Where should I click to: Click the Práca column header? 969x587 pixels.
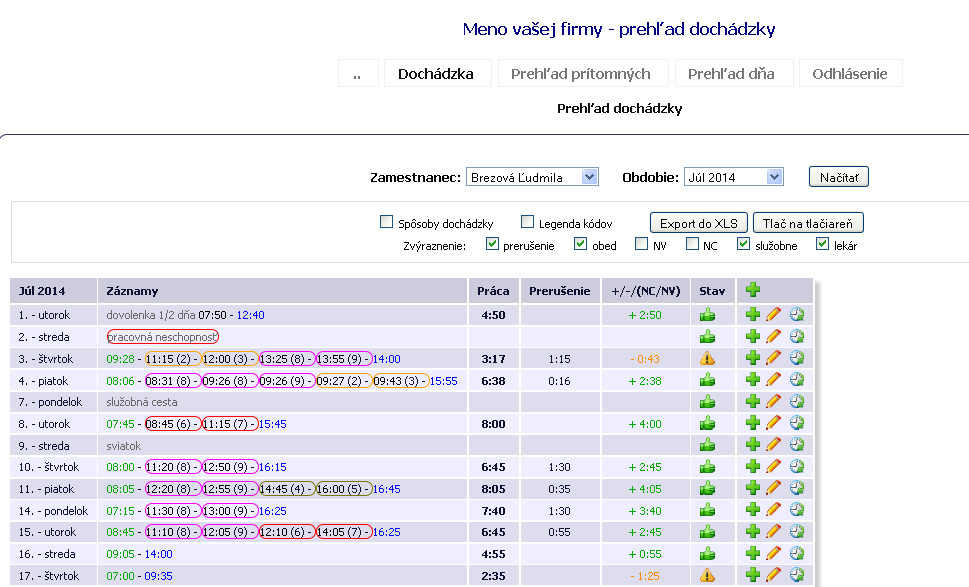tap(493, 291)
